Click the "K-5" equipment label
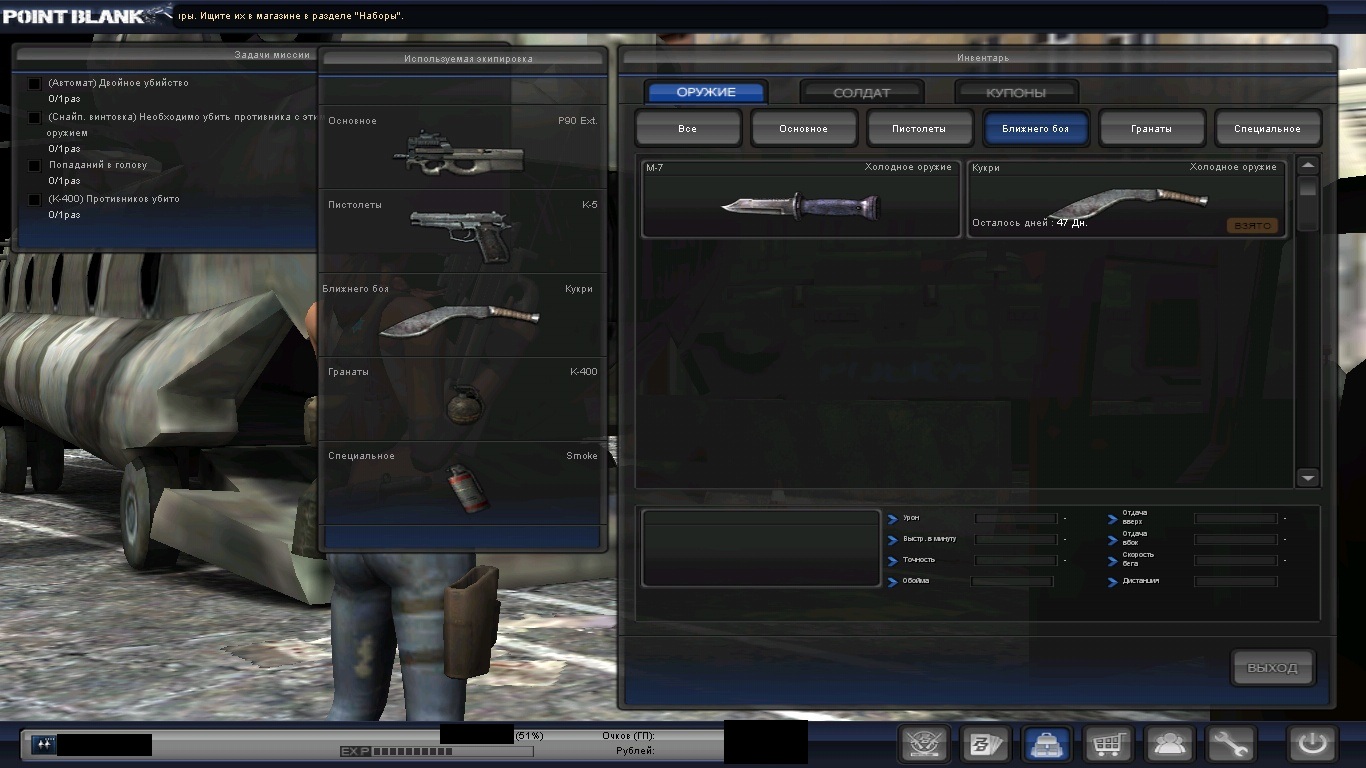This screenshot has width=1366, height=768. [x=590, y=205]
